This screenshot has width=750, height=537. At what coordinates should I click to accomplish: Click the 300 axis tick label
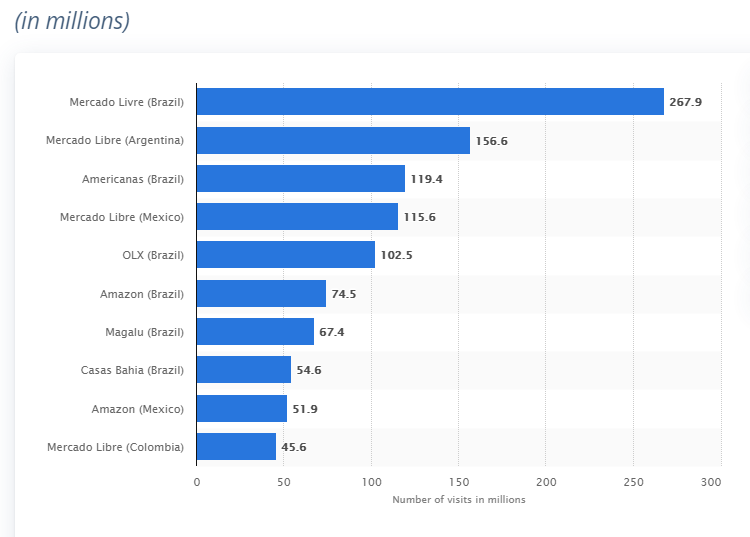pos(711,482)
